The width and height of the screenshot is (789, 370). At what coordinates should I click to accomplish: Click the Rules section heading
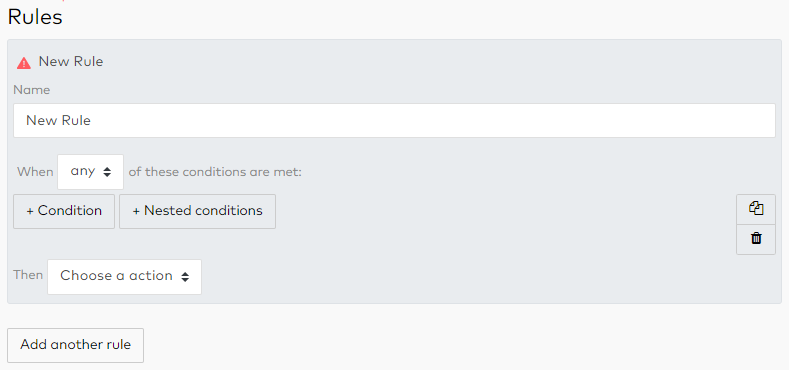click(35, 17)
